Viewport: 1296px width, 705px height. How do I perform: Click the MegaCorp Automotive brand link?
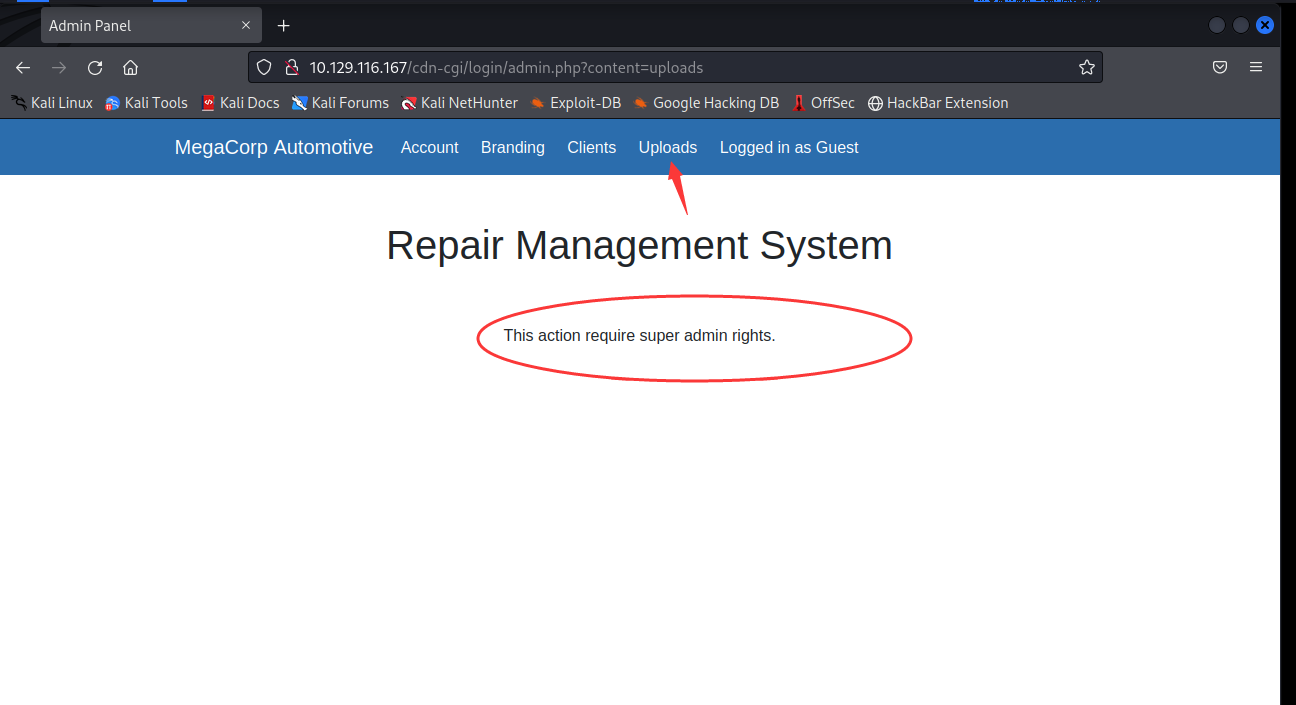coord(274,147)
